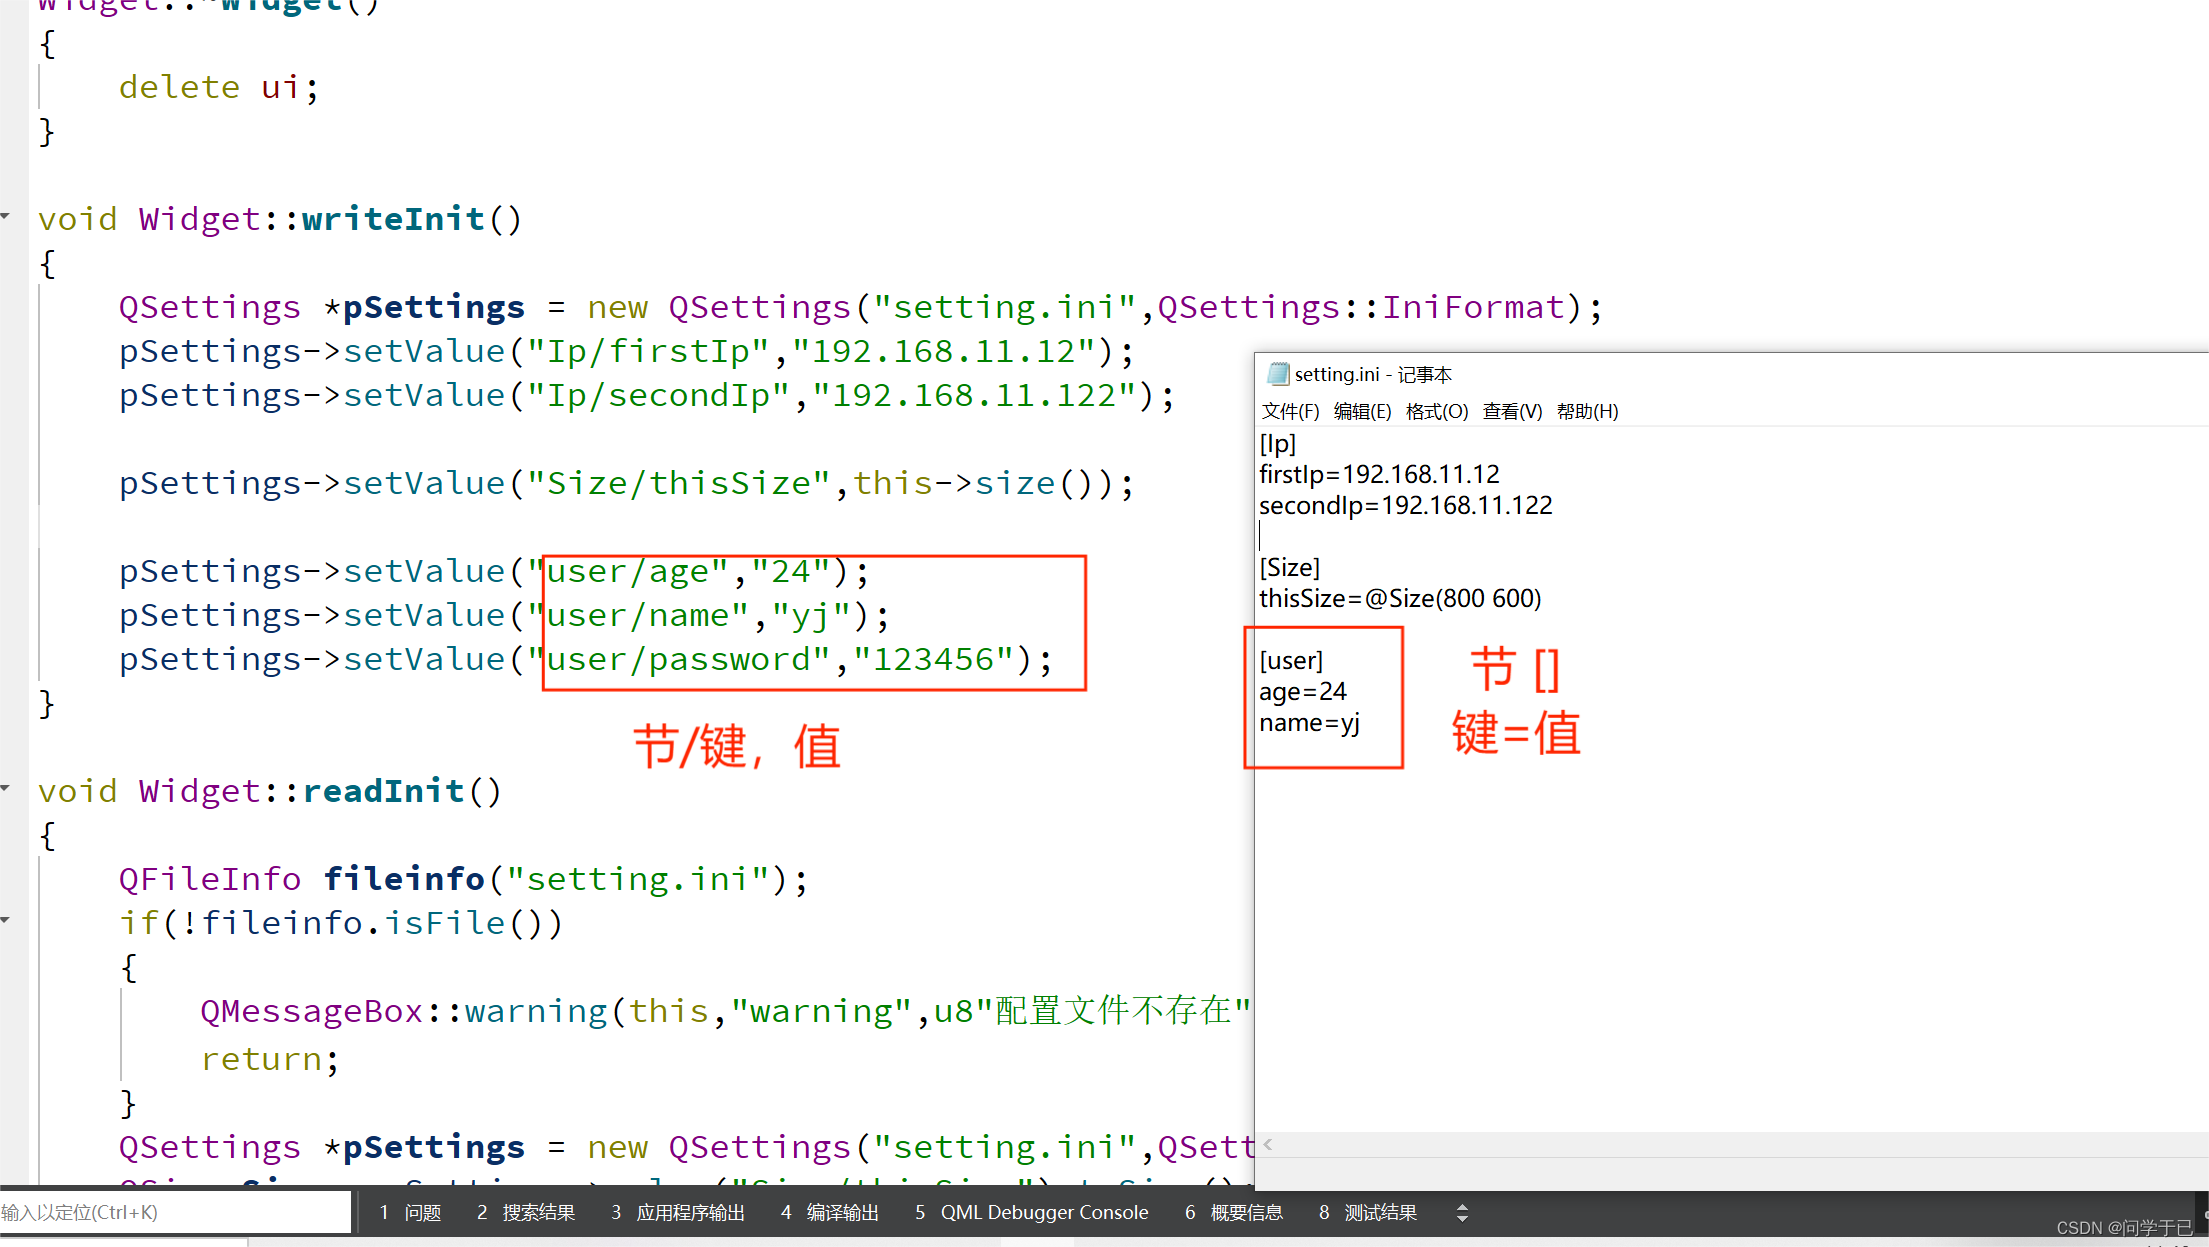Open the 文件(F) menu in Notepad

click(1289, 411)
